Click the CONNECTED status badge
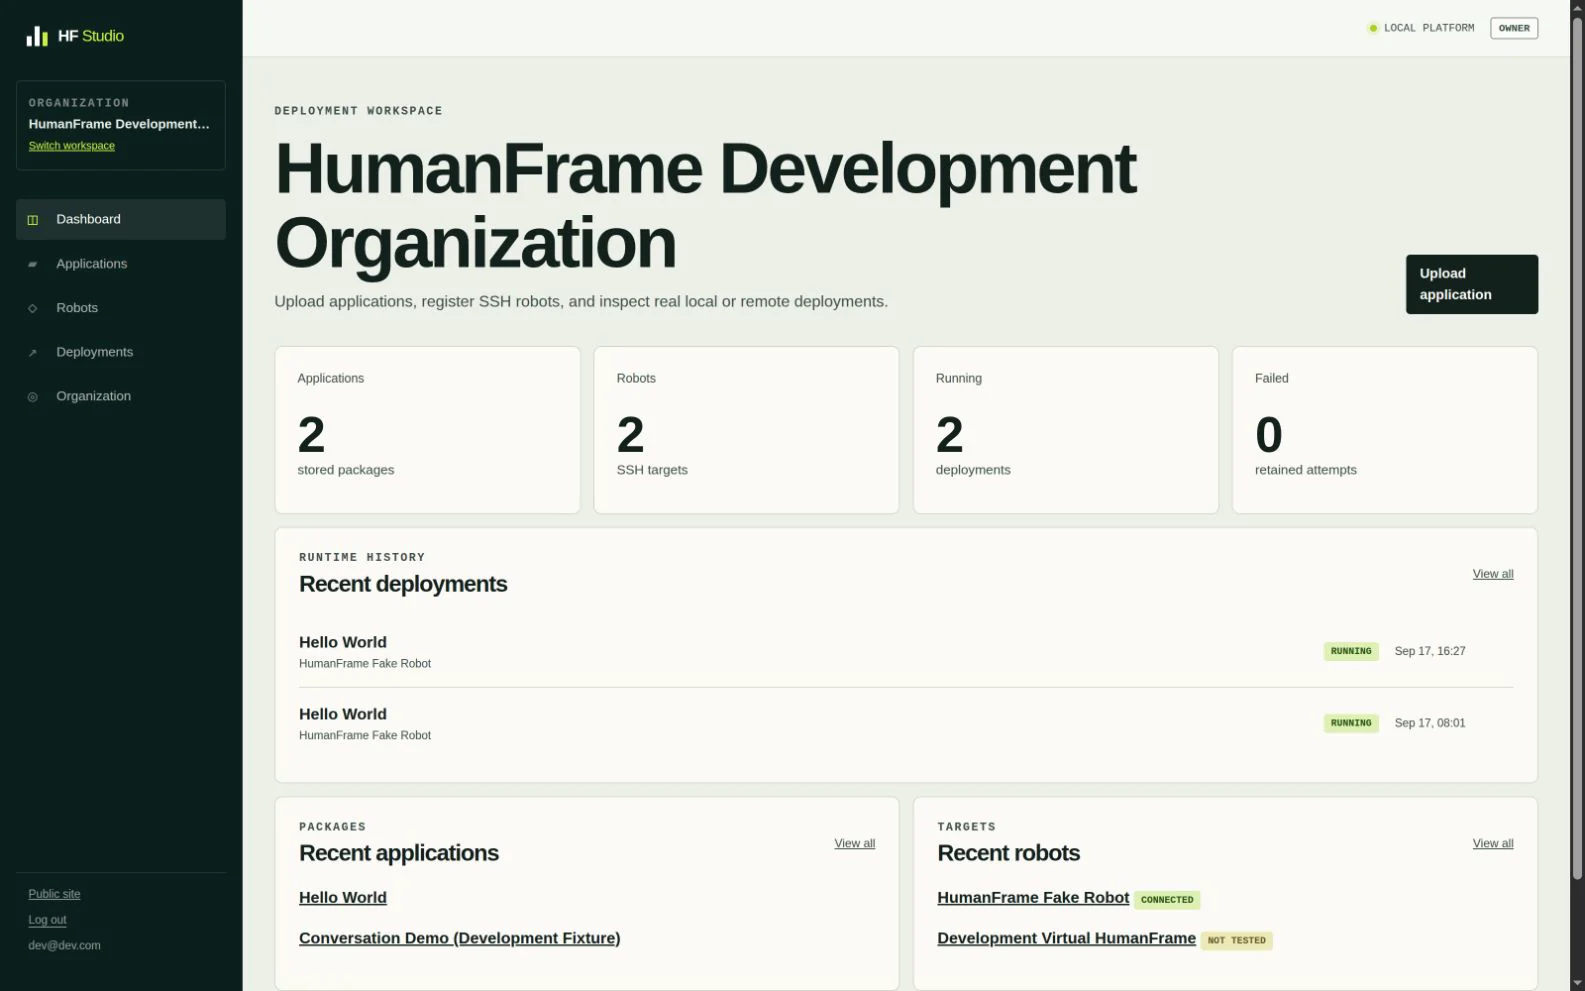 [x=1167, y=900]
